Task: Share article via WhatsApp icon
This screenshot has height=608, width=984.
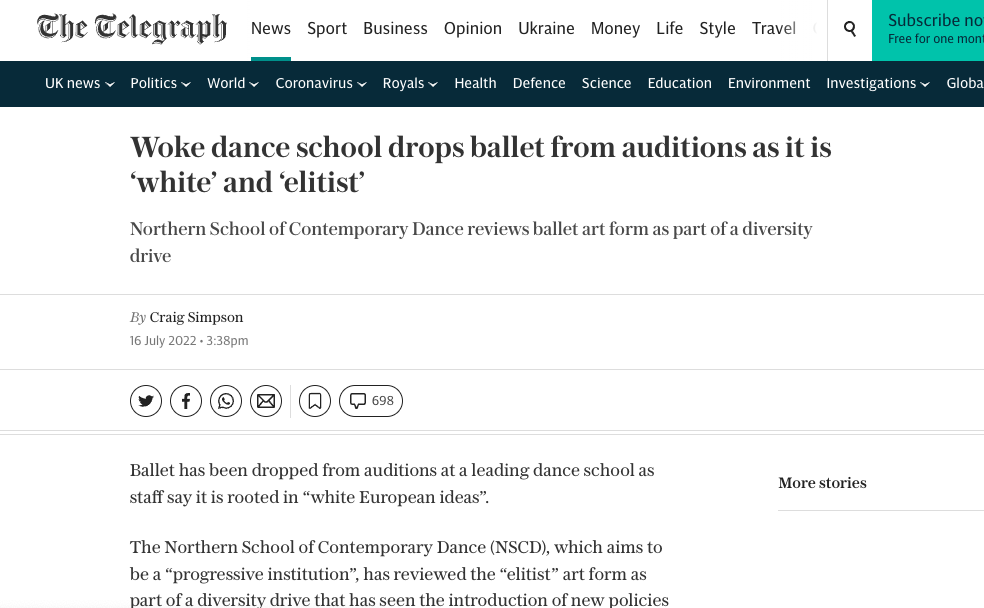Action: point(226,401)
